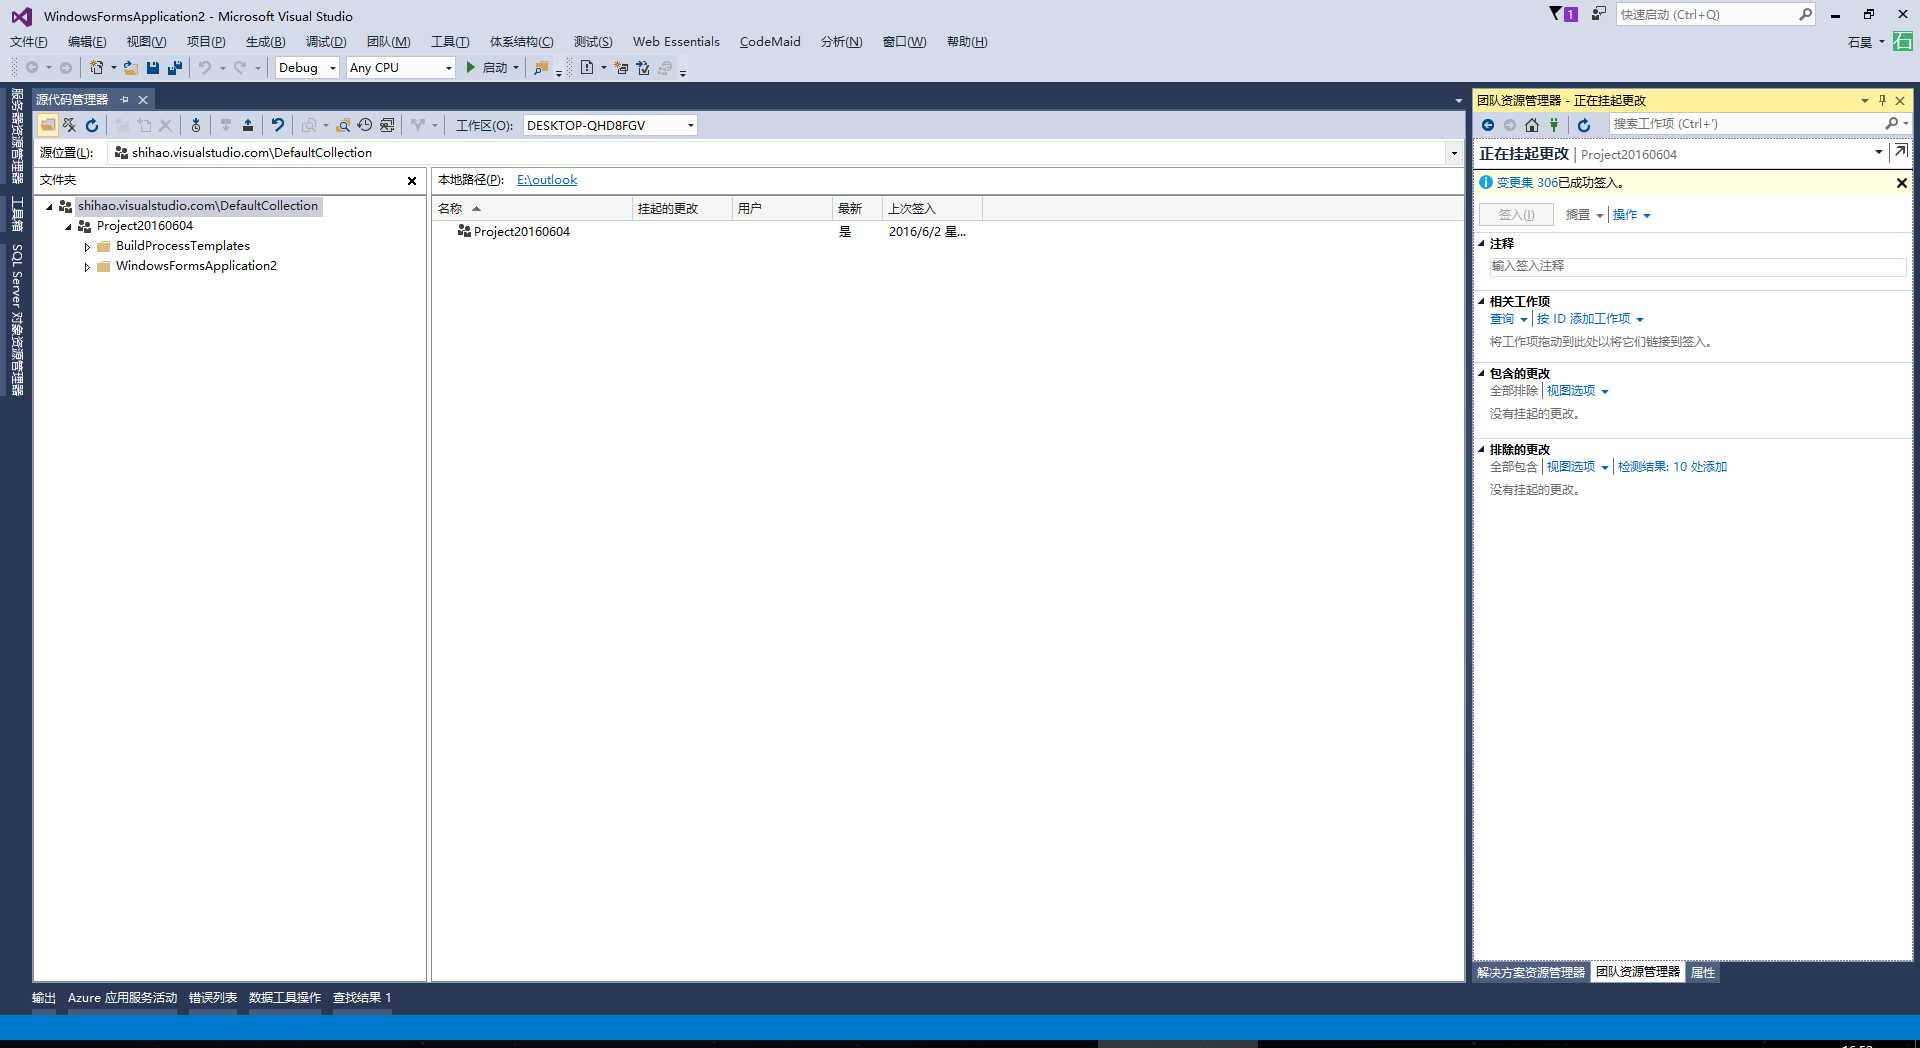Click the compare folders icon after the history clock
Image resolution: width=1920 pixels, height=1048 pixels.
[x=387, y=125]
